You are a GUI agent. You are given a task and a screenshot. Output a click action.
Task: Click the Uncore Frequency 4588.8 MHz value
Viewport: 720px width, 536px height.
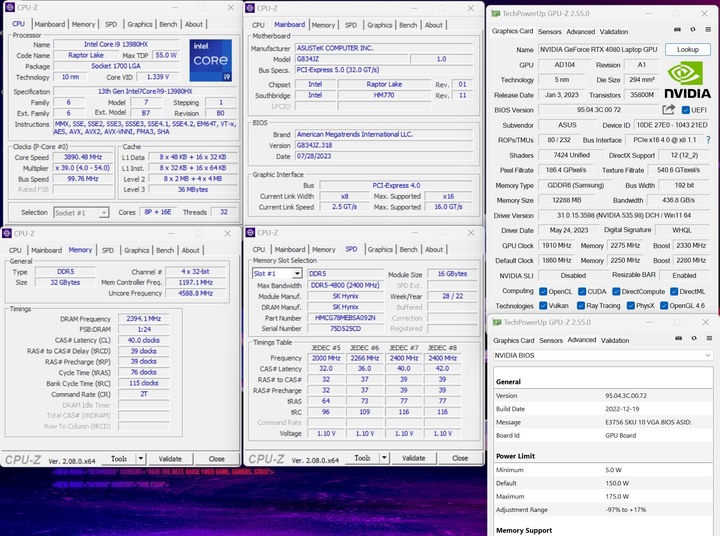[196, 293]
